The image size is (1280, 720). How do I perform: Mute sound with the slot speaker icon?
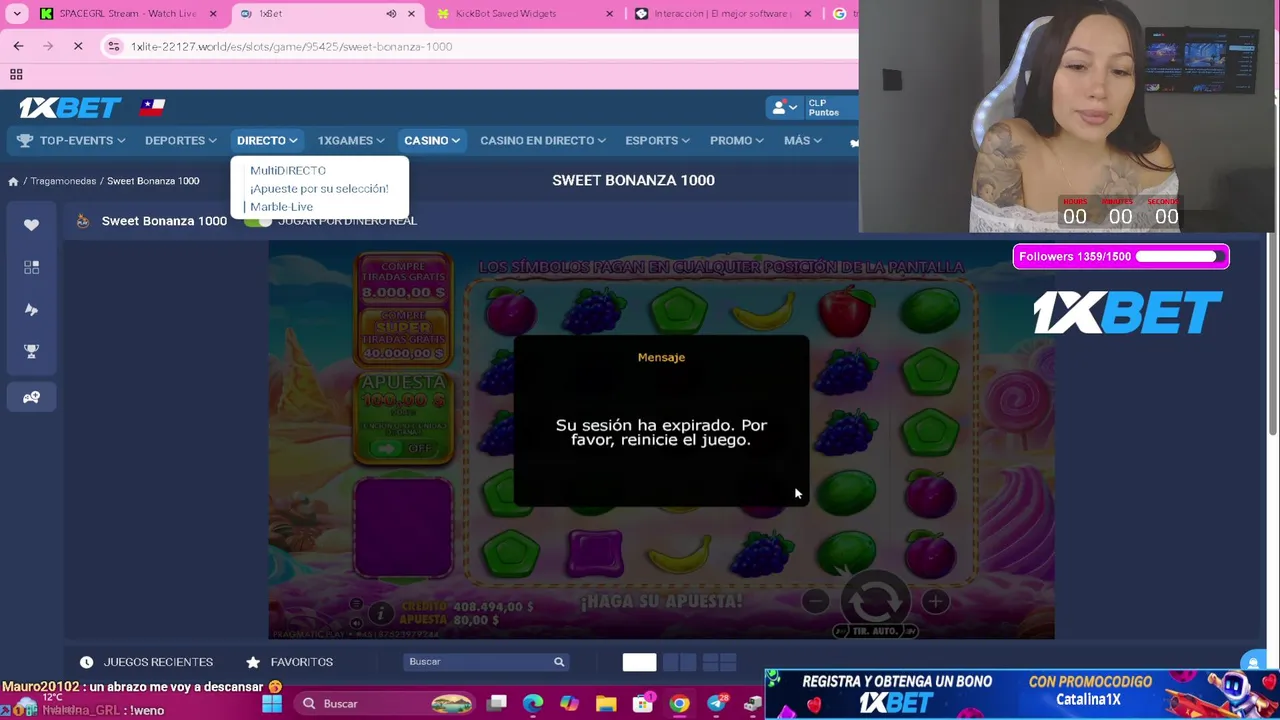[356, 621]
